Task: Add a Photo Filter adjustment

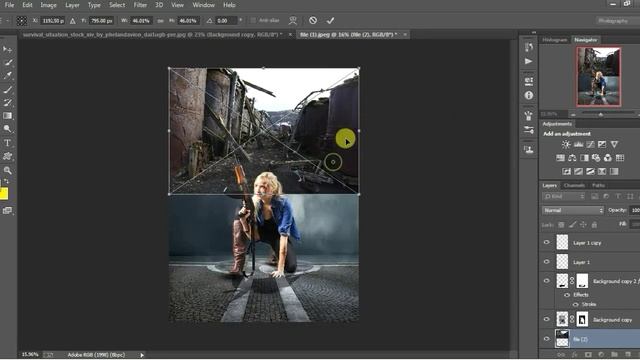Action: [x=596, y=158]
